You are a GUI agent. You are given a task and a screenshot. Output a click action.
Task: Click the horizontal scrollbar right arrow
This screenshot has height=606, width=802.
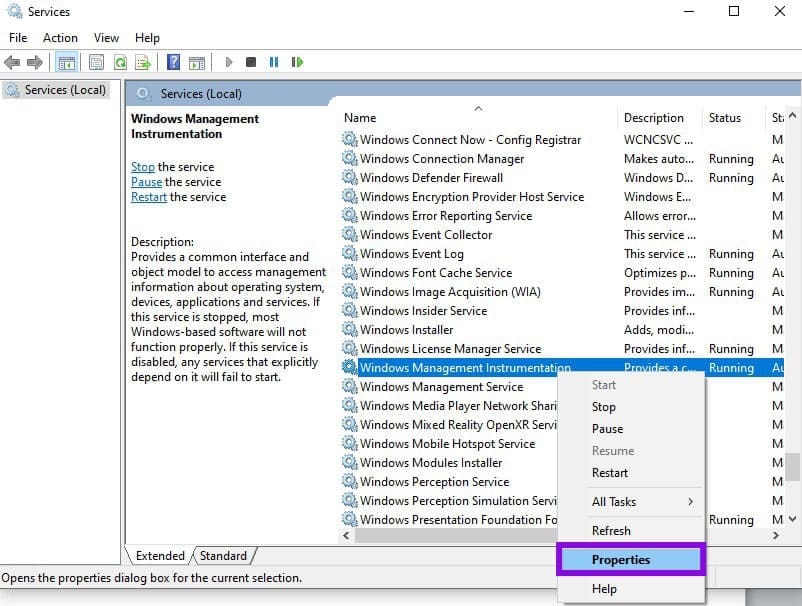pyautogui.click(x=776, y=535)
